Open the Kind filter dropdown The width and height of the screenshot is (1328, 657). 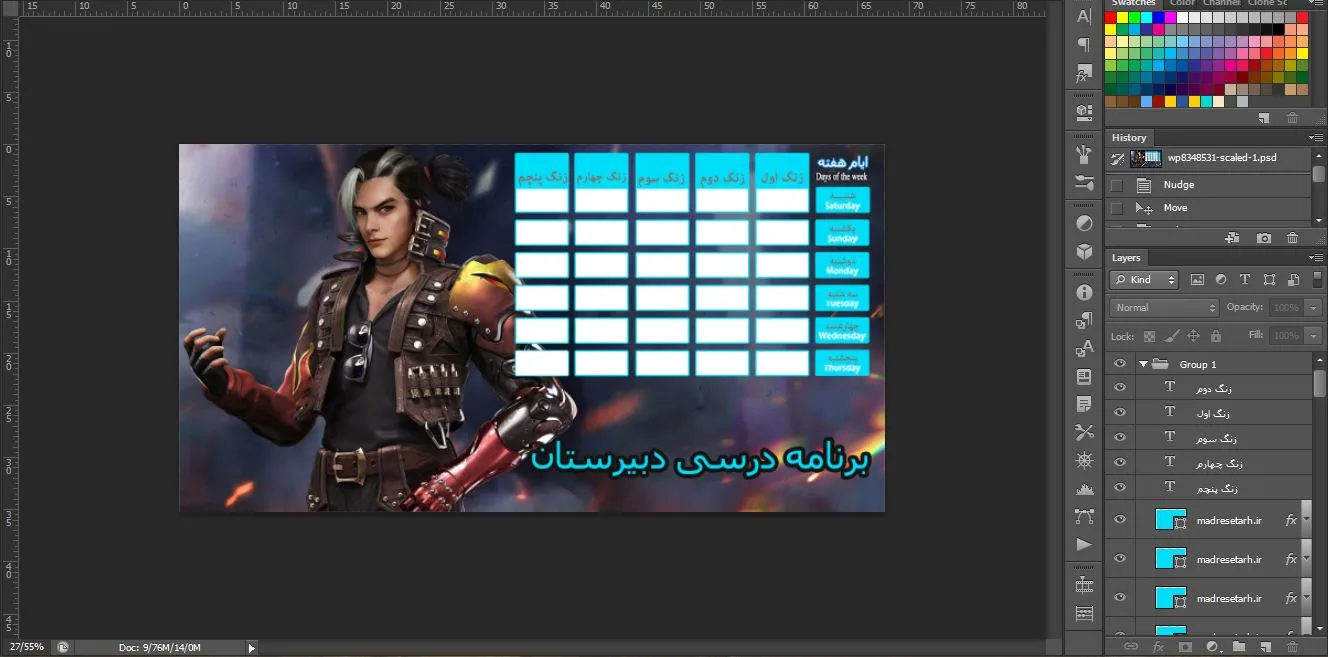[x=1144, y=280]
